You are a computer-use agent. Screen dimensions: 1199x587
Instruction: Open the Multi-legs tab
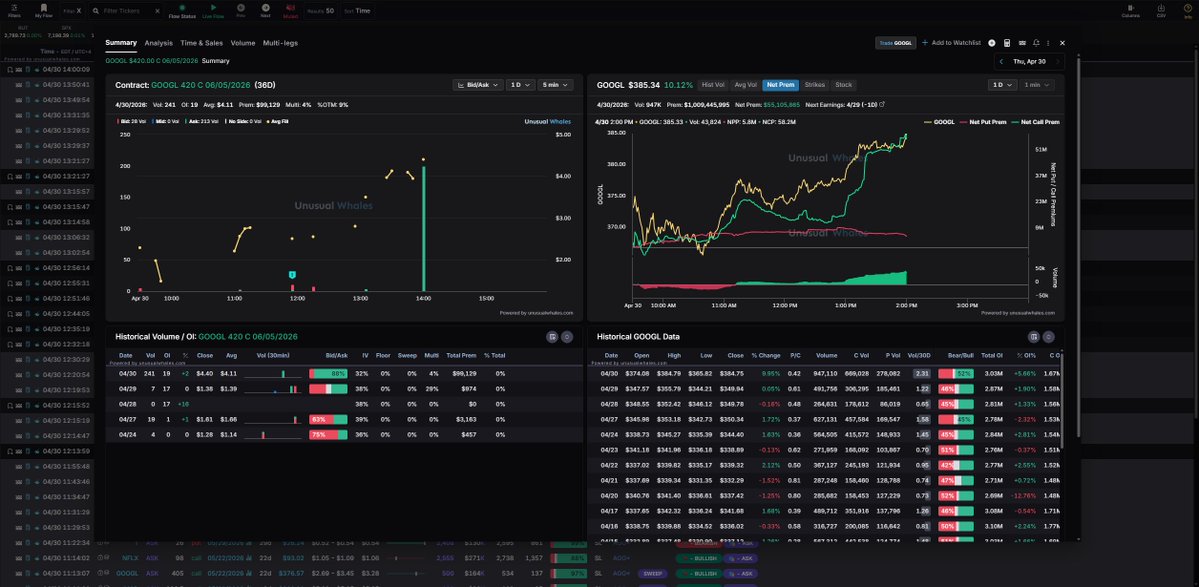tap(281, 43)
